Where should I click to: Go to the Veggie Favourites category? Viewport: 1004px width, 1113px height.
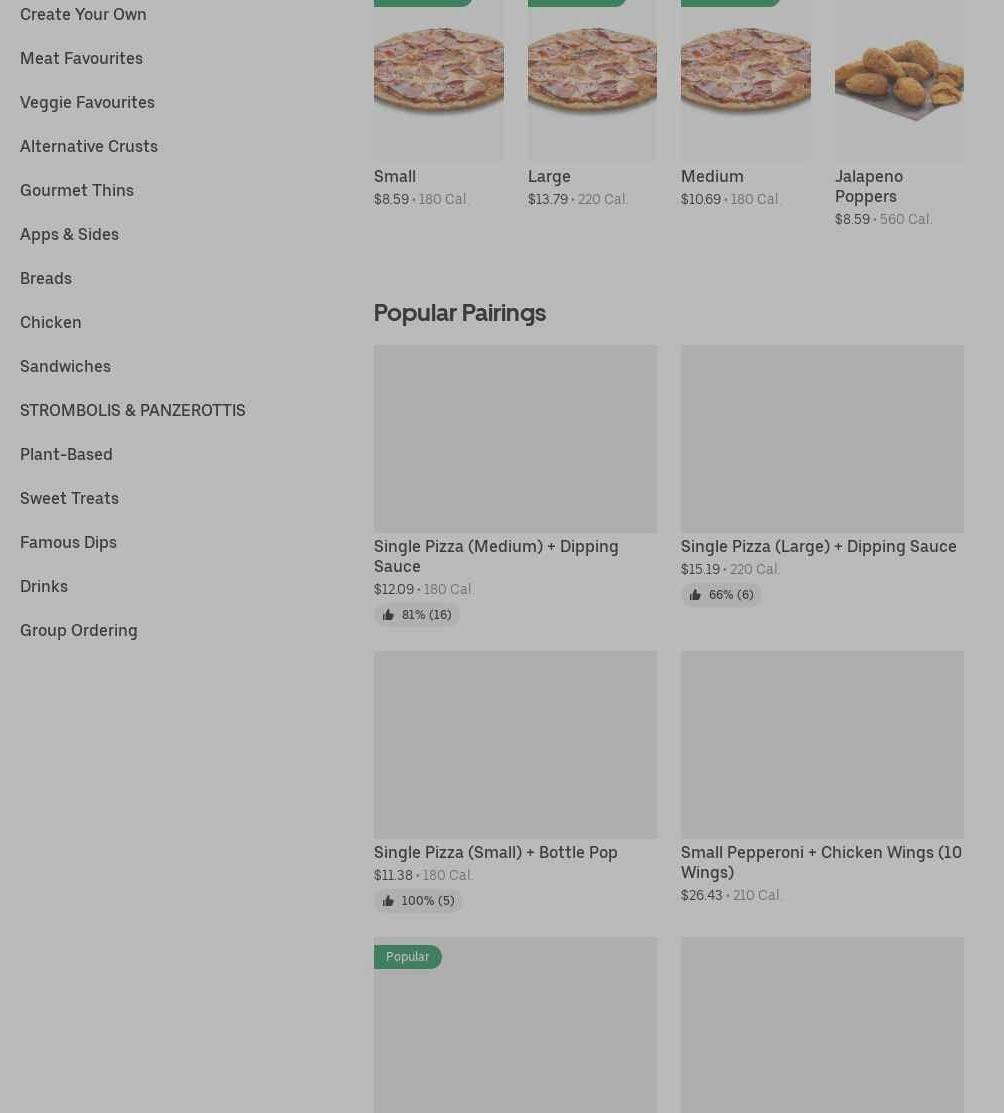[87, 102]
